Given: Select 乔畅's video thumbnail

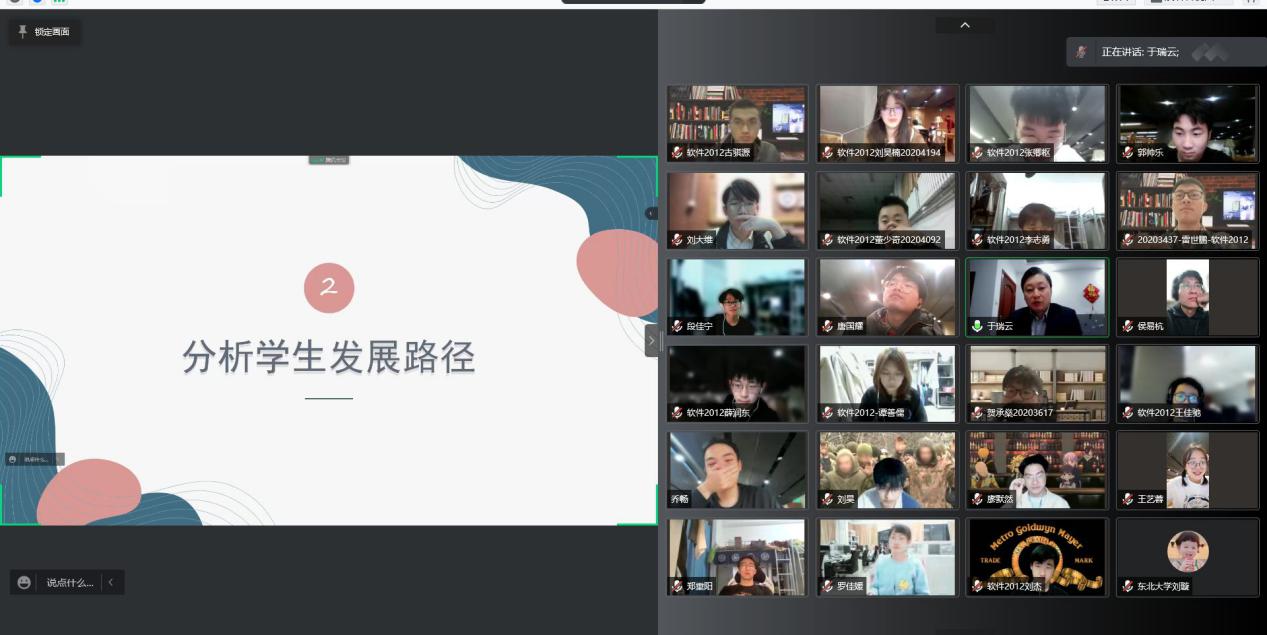Looking at the screenshot, I should 737,470.
